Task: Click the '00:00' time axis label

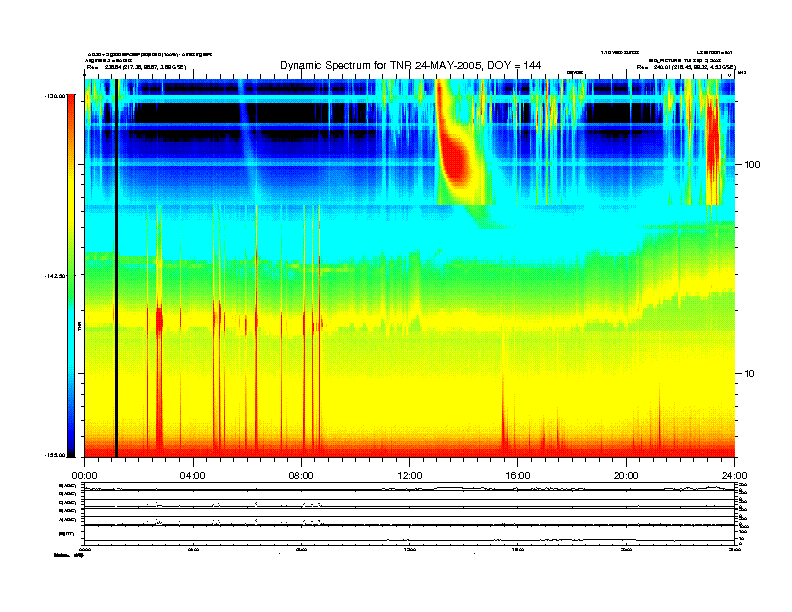Action: [84, 476]
